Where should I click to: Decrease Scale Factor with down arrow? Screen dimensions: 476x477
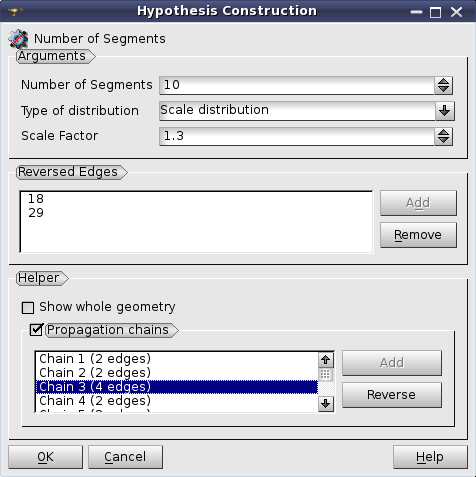pos(443,140)
